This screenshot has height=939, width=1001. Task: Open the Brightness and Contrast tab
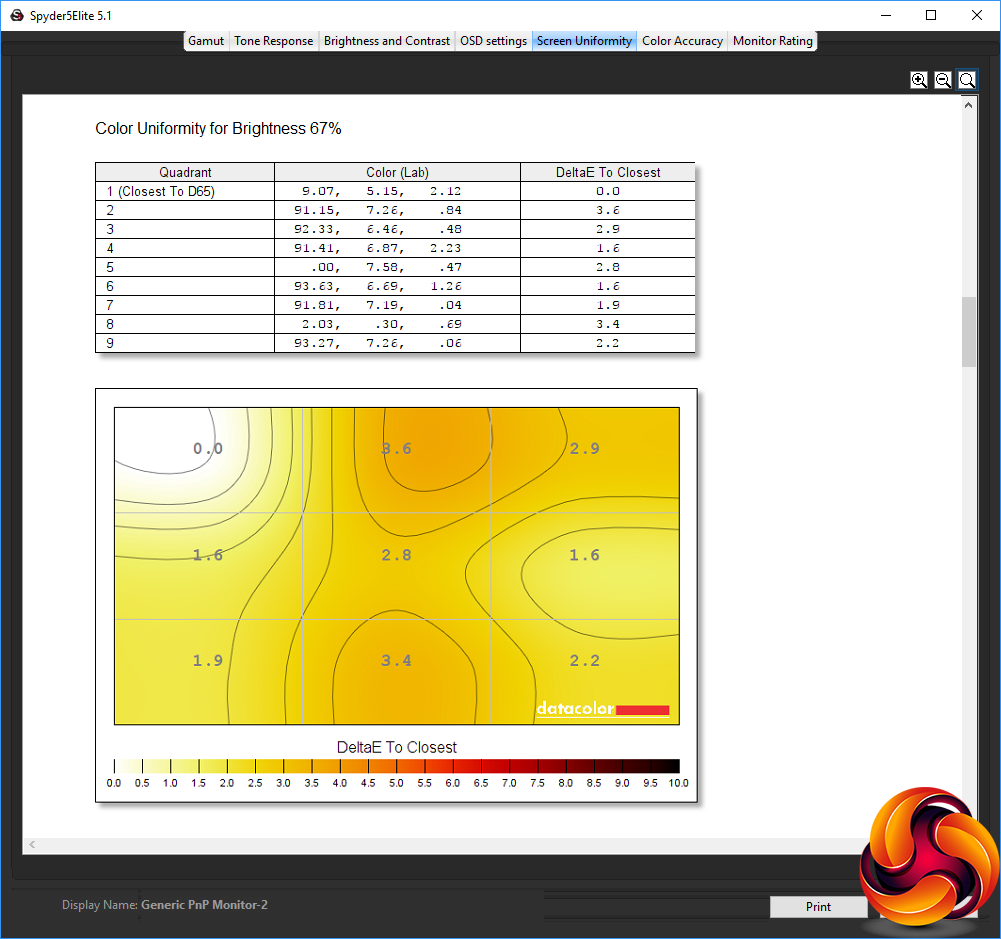(x=386, y=41)
